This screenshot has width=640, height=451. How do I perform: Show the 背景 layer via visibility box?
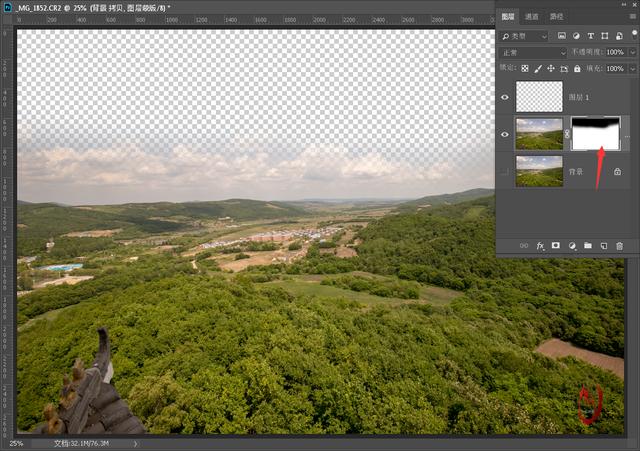click(x=505, y=171)
